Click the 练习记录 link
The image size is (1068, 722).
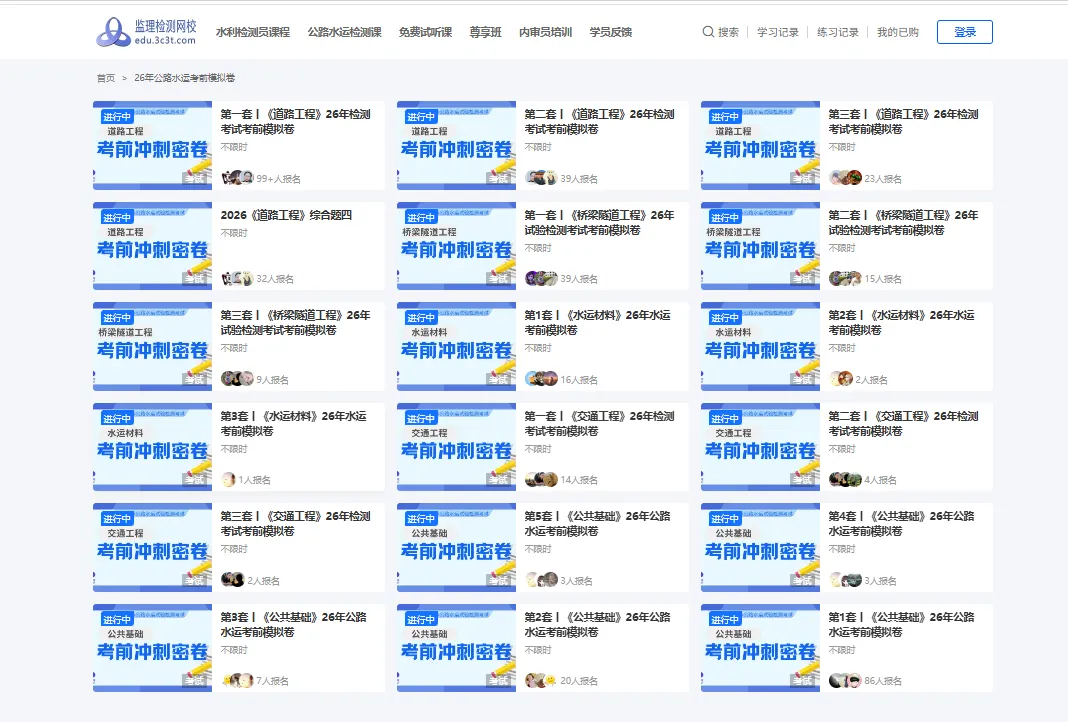tap(838, 32)
